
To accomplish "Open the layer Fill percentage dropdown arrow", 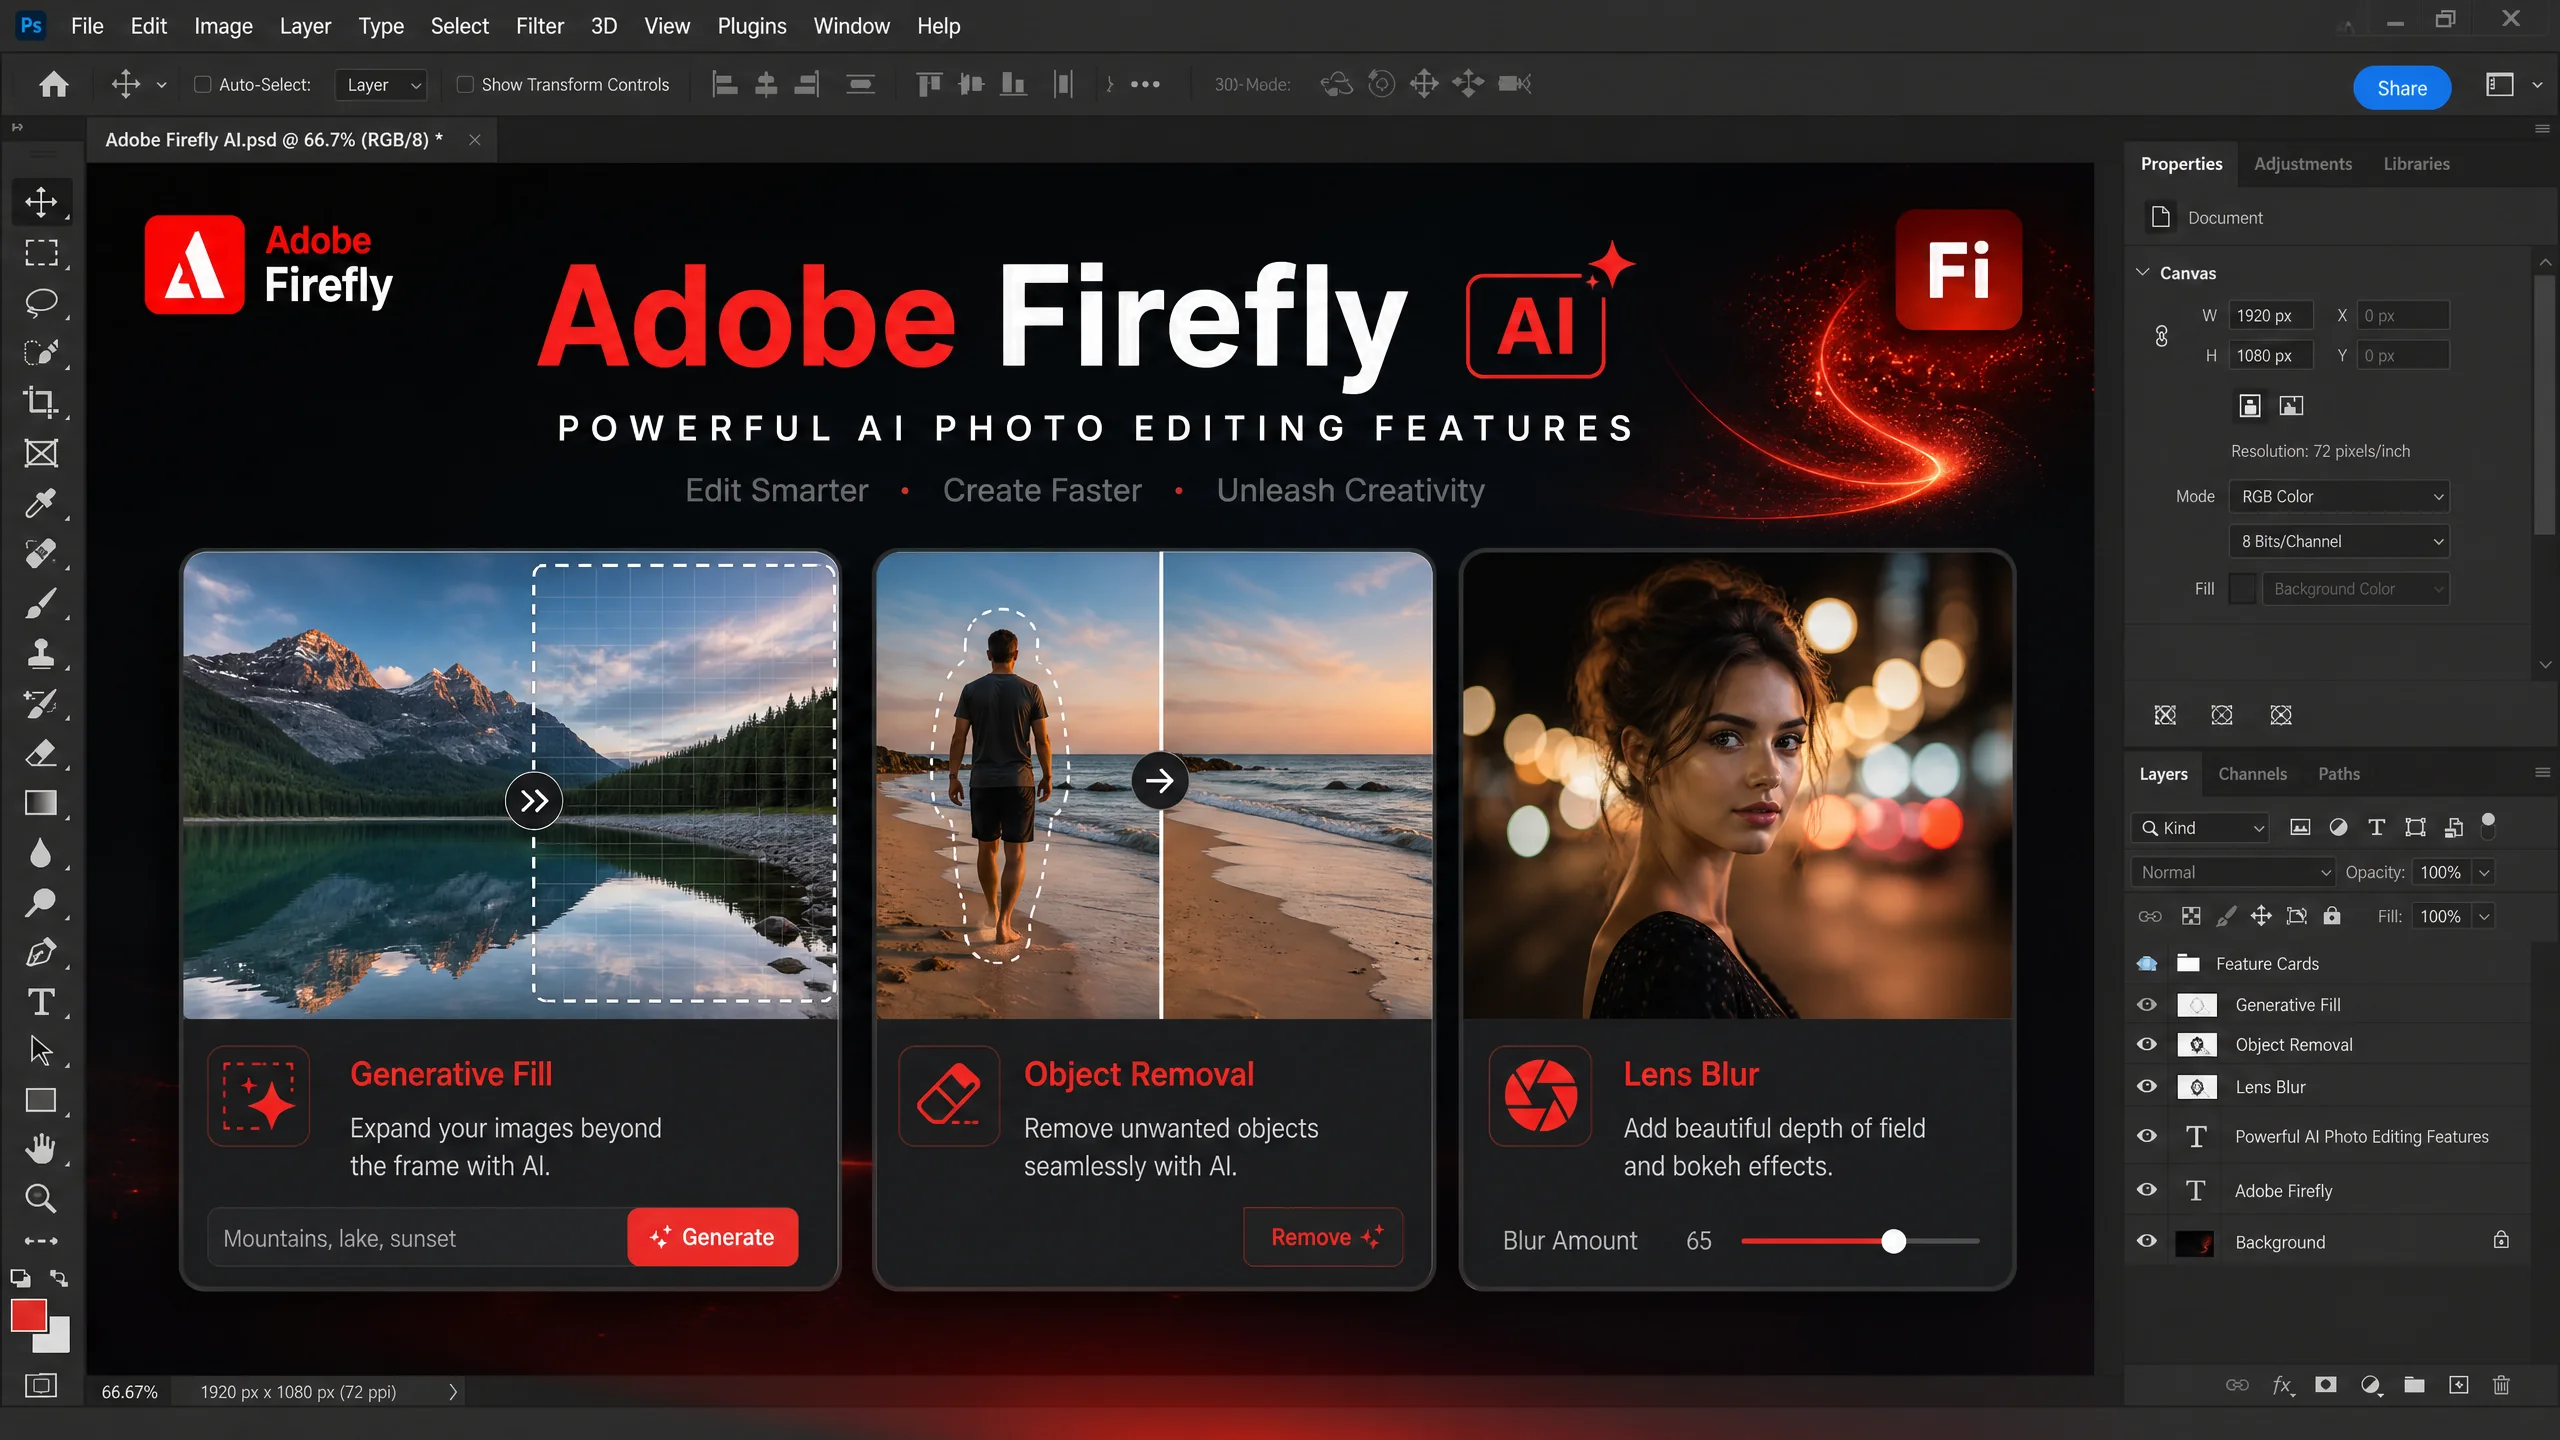I will (2484, 916).
